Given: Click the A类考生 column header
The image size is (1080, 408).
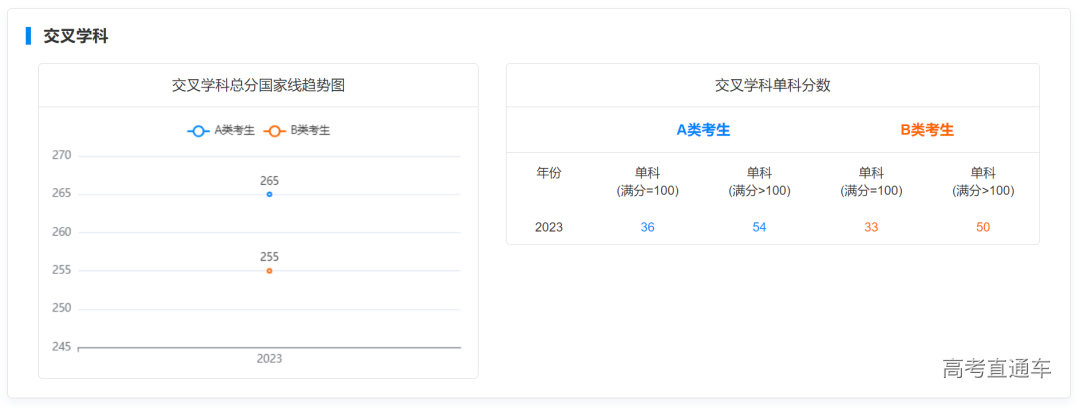Looking at the screenshot, I should (x=703, y=130).
